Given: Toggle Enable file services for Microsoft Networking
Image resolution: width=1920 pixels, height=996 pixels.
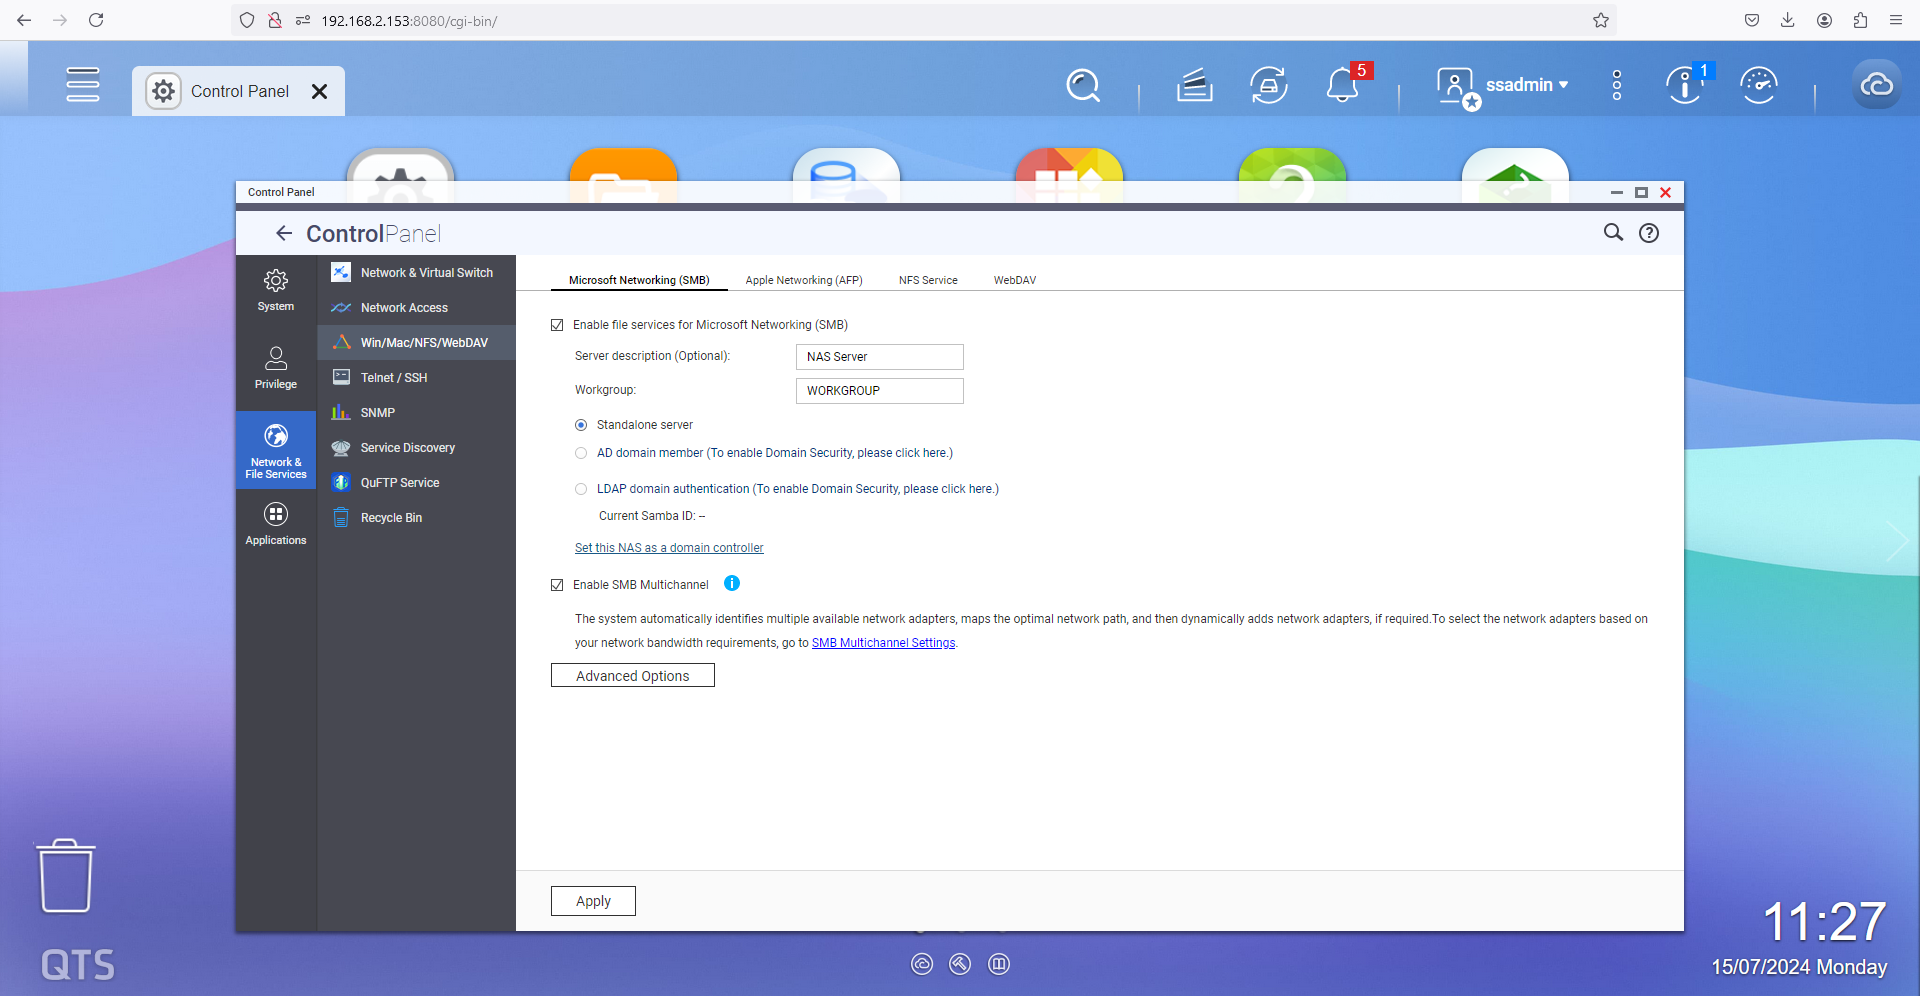Looking at the screenshot, I should (x=557, y=325).
